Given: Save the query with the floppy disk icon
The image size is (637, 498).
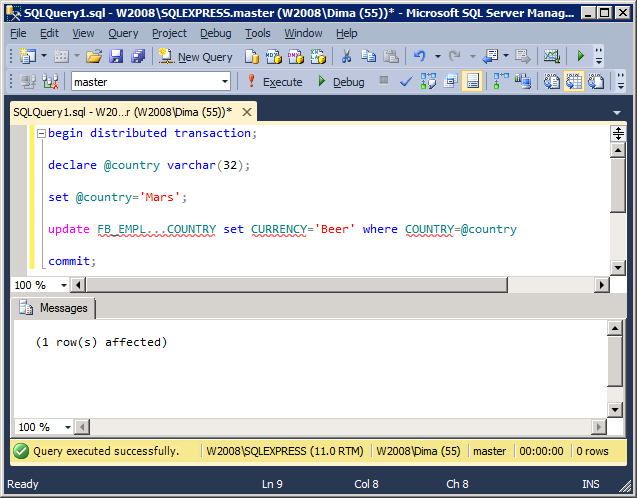Looking at the screenshot, I should [116, 56].
